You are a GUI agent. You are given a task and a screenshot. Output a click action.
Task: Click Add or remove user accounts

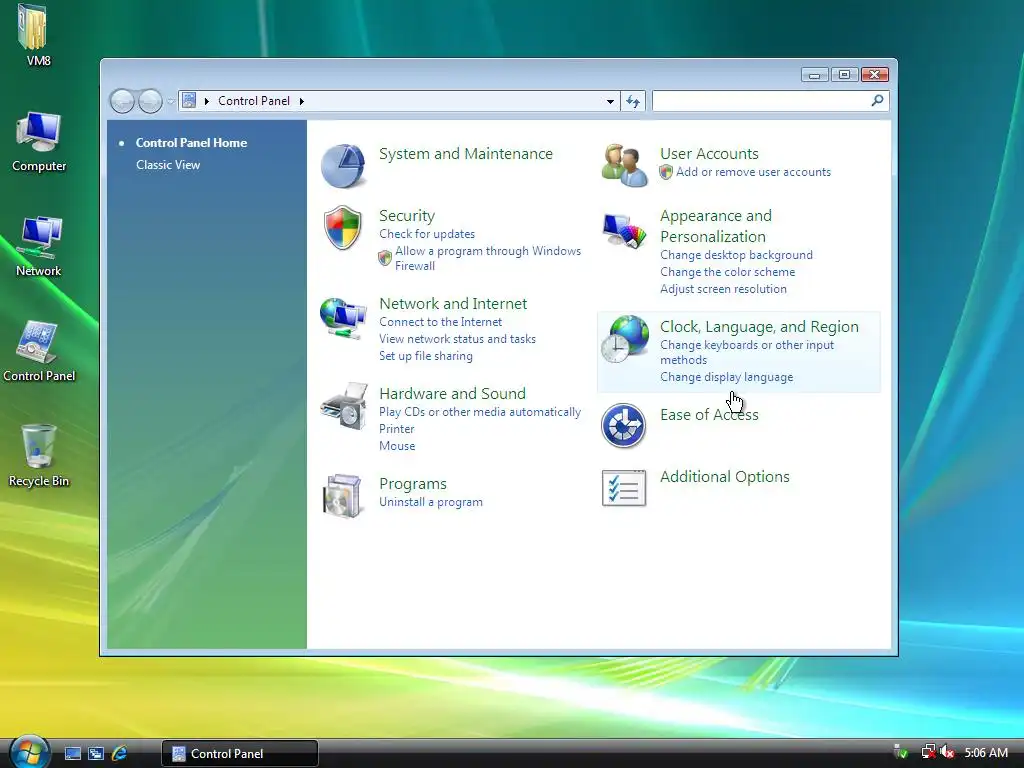(753, 172)
